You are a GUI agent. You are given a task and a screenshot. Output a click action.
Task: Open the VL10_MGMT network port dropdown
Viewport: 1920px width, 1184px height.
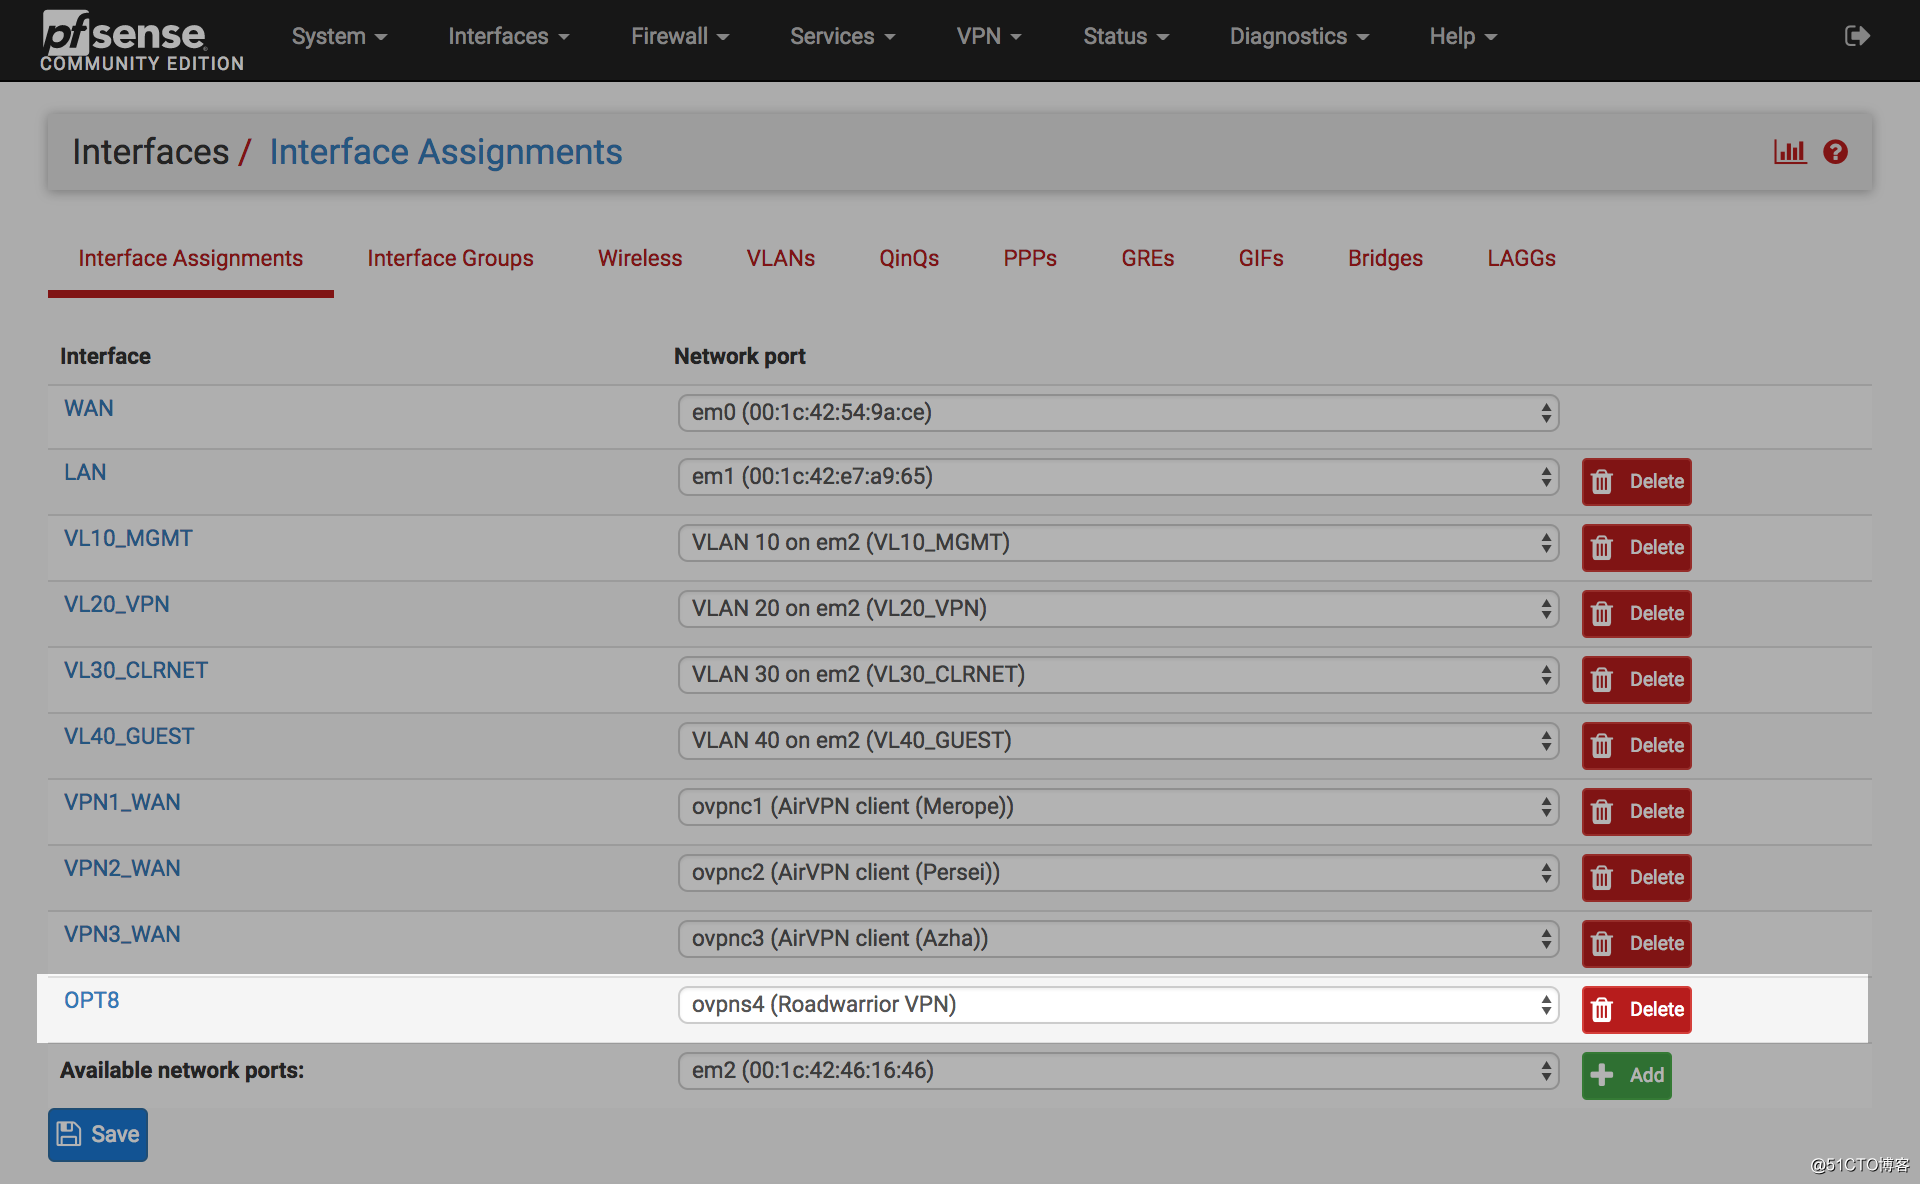(x=1118, y=542)
